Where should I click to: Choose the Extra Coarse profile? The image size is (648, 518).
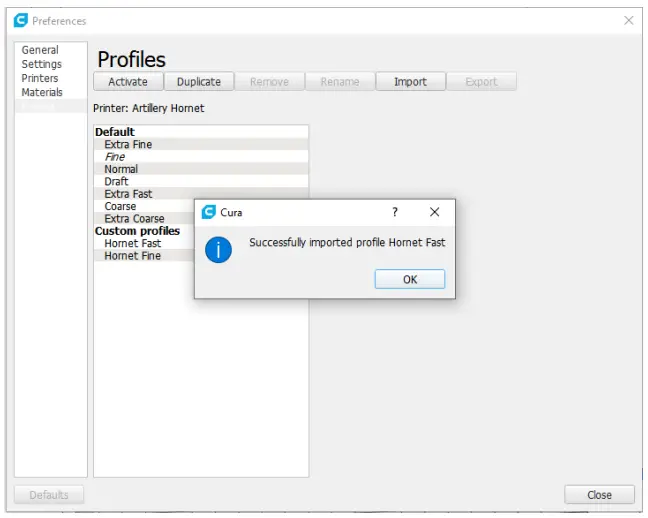coord(134,218)
